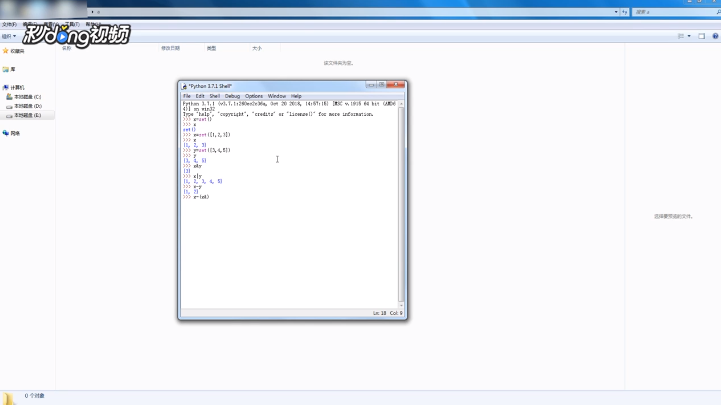Click the output line {1, 2, 3, 4, 5}

[x=203, y=181]
